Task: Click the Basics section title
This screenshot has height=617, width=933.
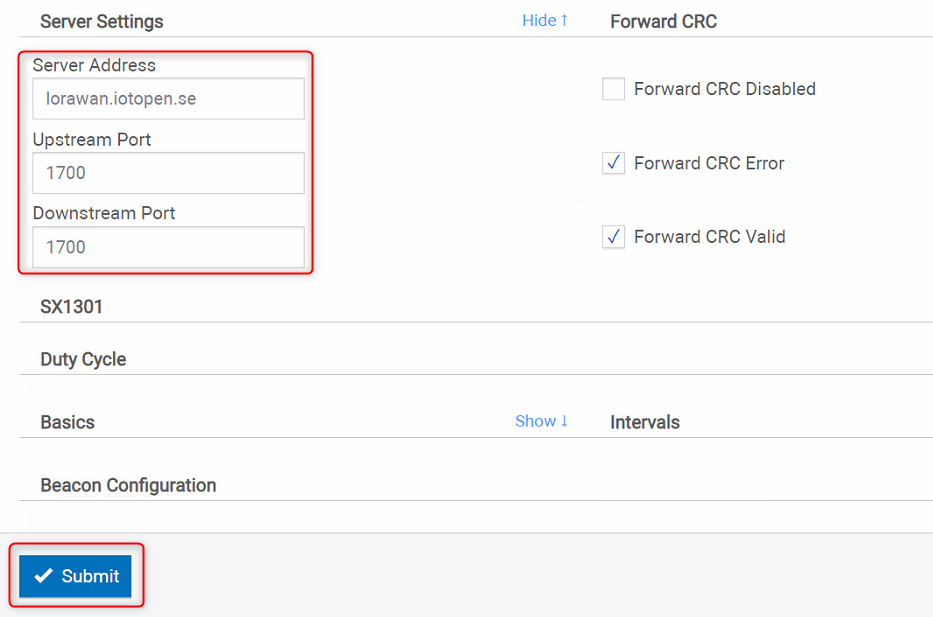Action: pyautogui.click(x=67, y=422)
